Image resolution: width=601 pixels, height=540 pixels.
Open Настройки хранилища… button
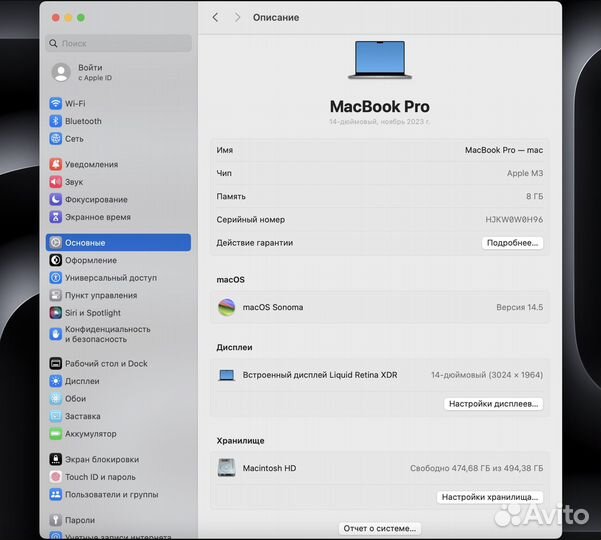tap(490, 497)
